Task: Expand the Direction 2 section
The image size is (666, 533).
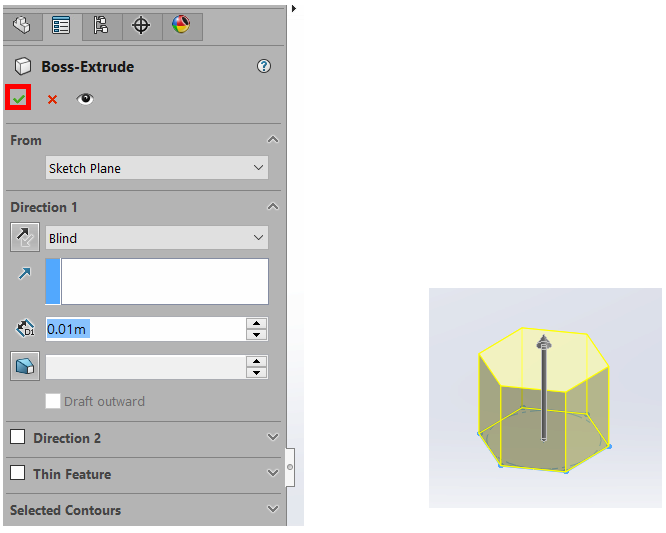Action: tap(273, 437)
